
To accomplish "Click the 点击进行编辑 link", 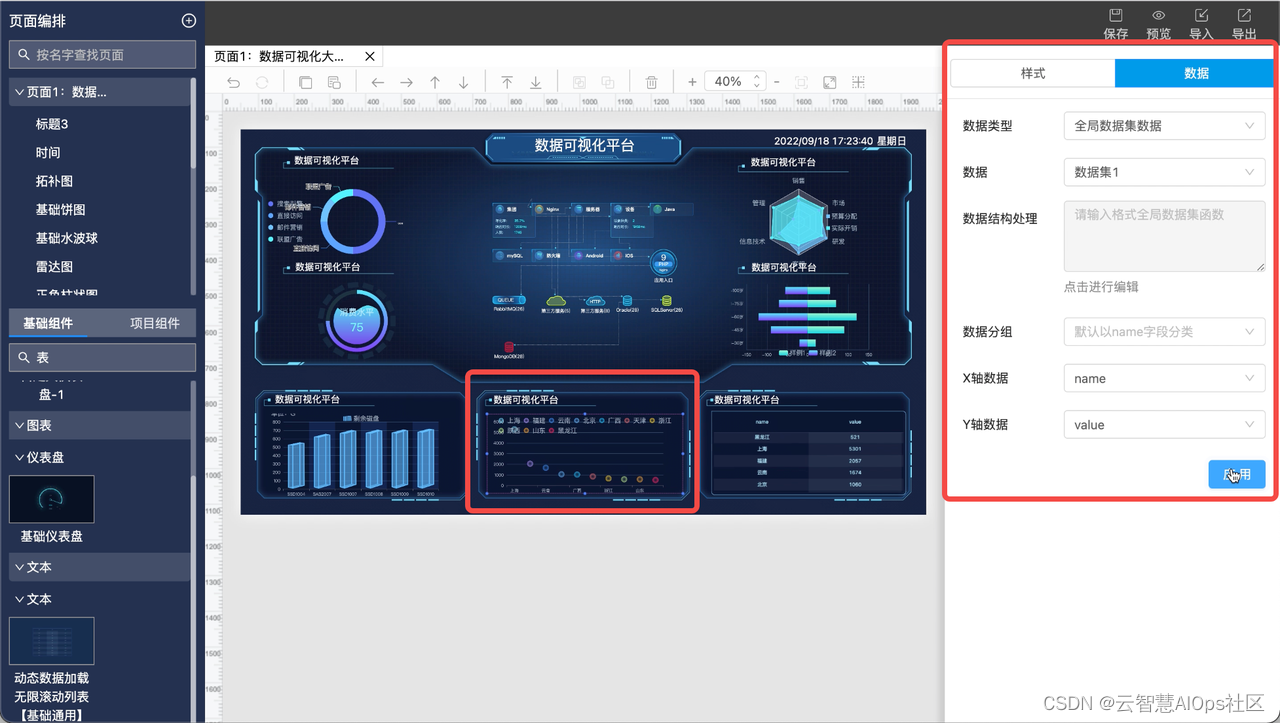I will [1101, 286].
